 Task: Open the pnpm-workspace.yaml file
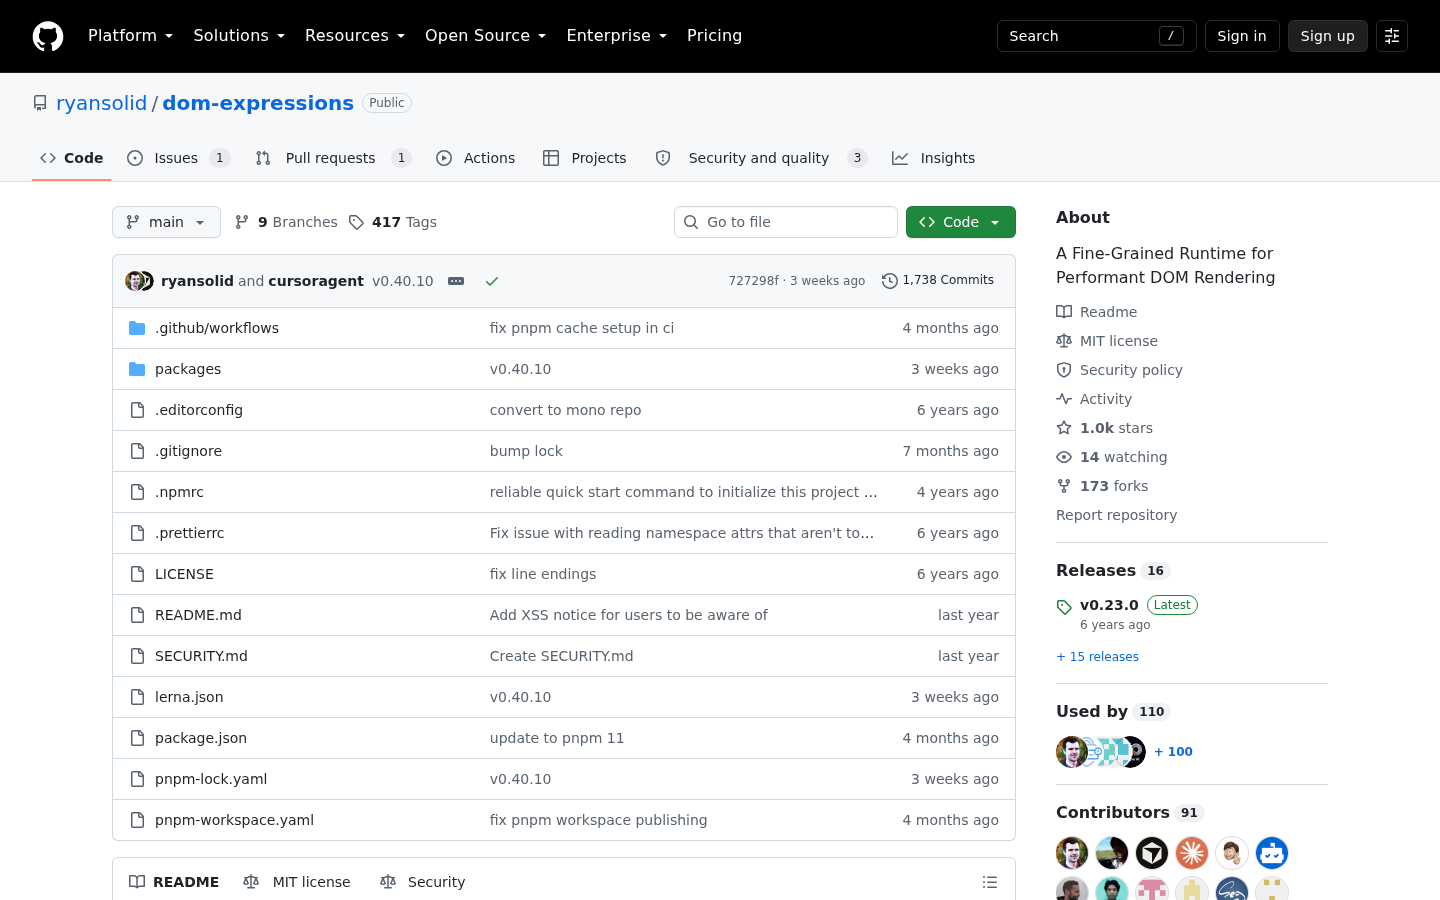234,820
